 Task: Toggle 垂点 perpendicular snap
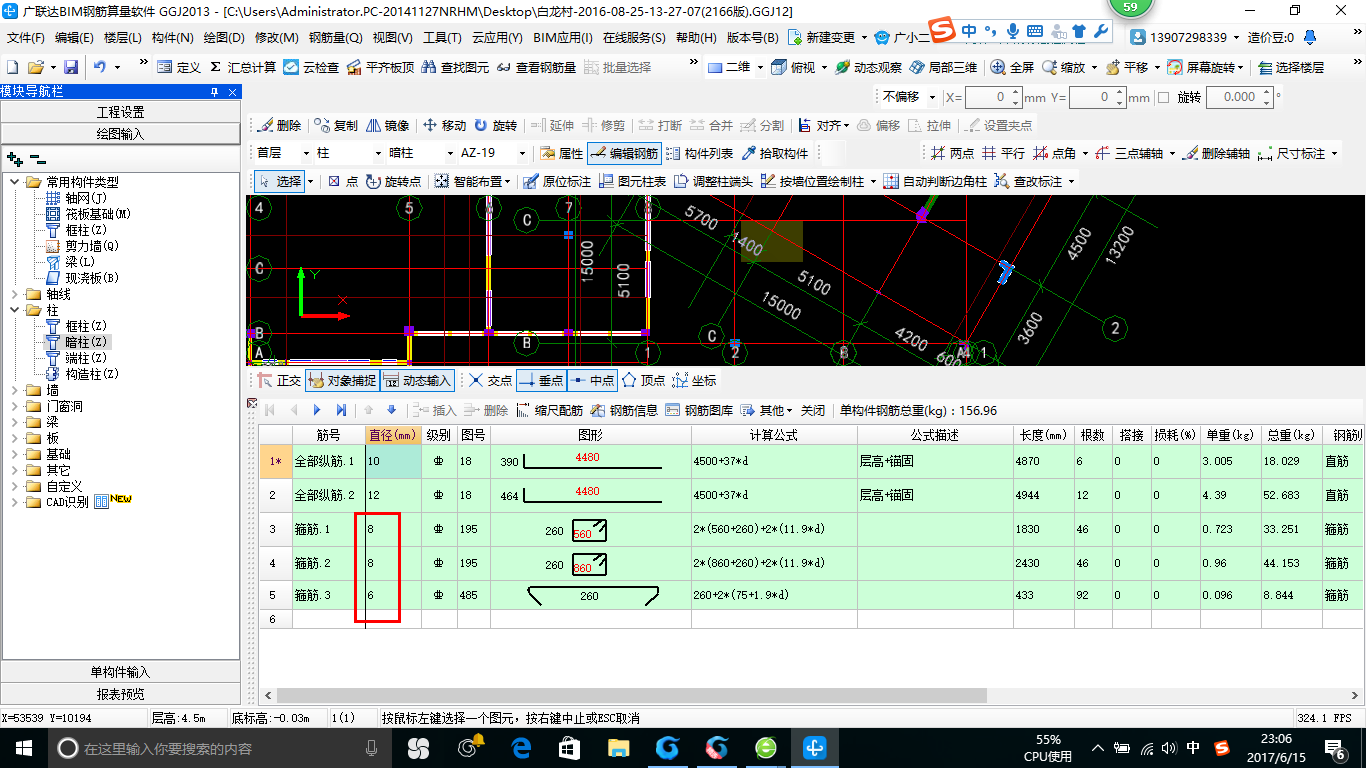[541, 381]
